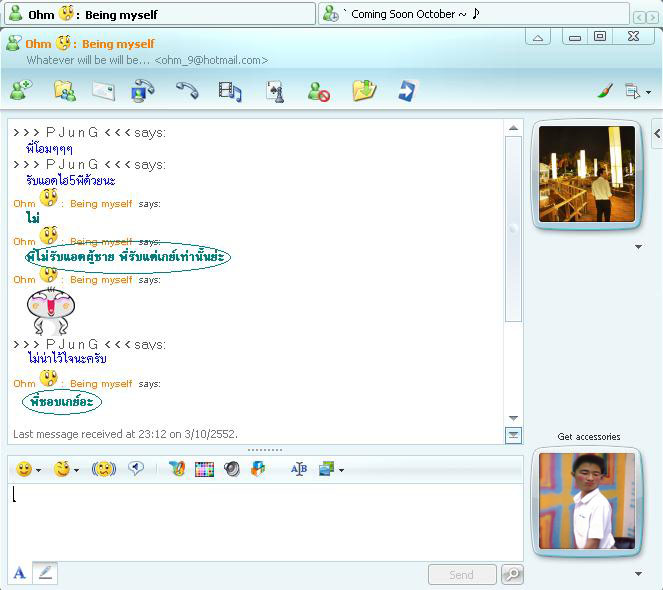The width and height of the screenshot is (663, 590).
Task: Switch to text typing mode button
Action: point(19,573)
